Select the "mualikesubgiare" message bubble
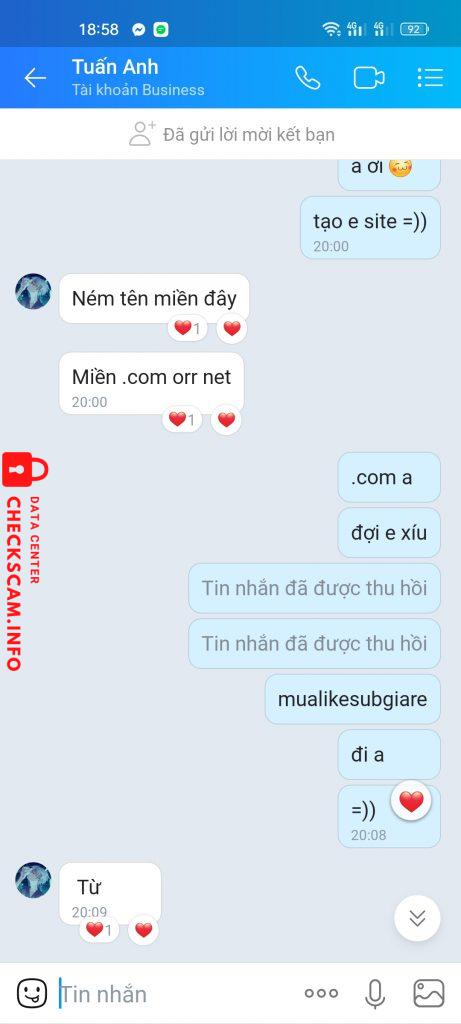461x1024 pixels. click(x=353, y=699)
